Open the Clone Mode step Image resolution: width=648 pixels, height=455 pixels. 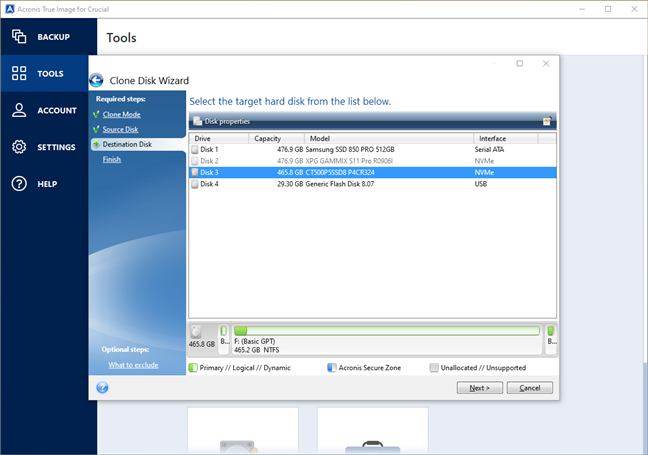[x=122, y=114]
